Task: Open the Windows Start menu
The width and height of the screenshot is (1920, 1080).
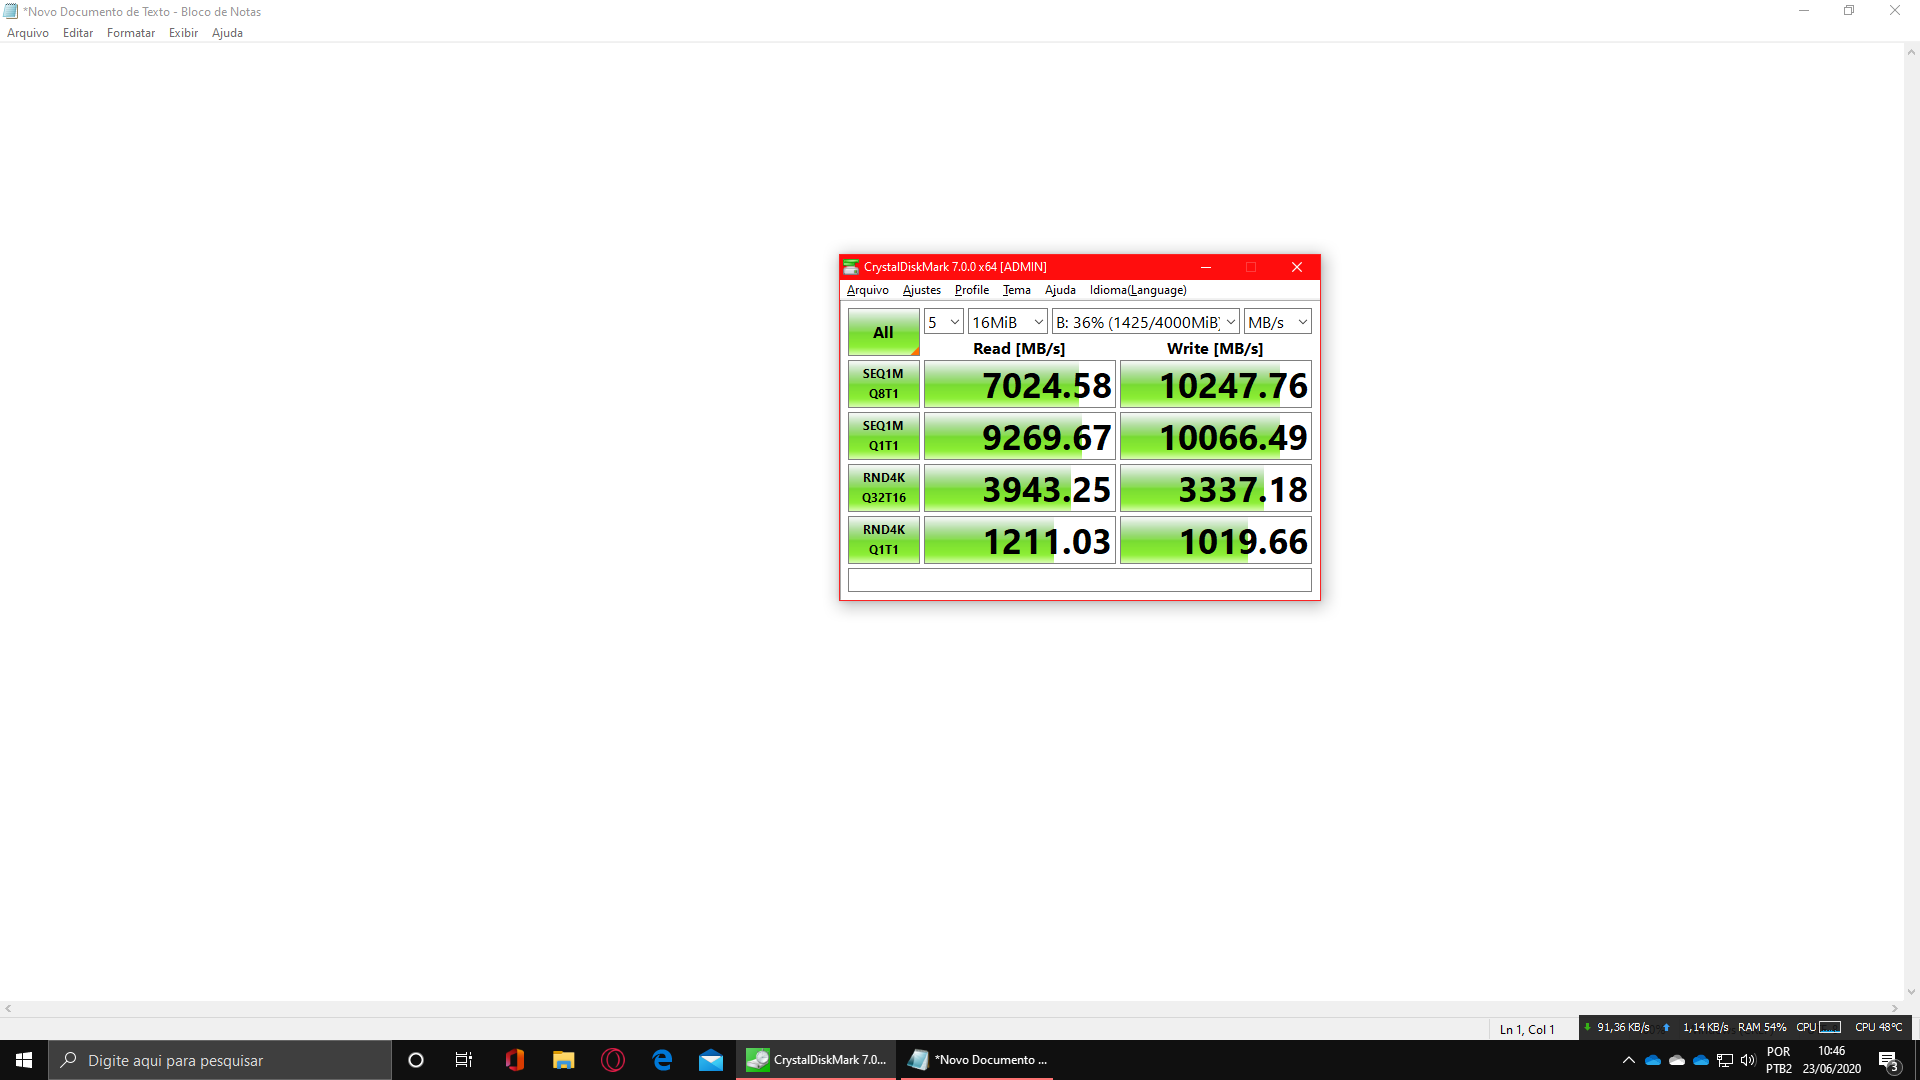Action: (x=24, y=1060)
